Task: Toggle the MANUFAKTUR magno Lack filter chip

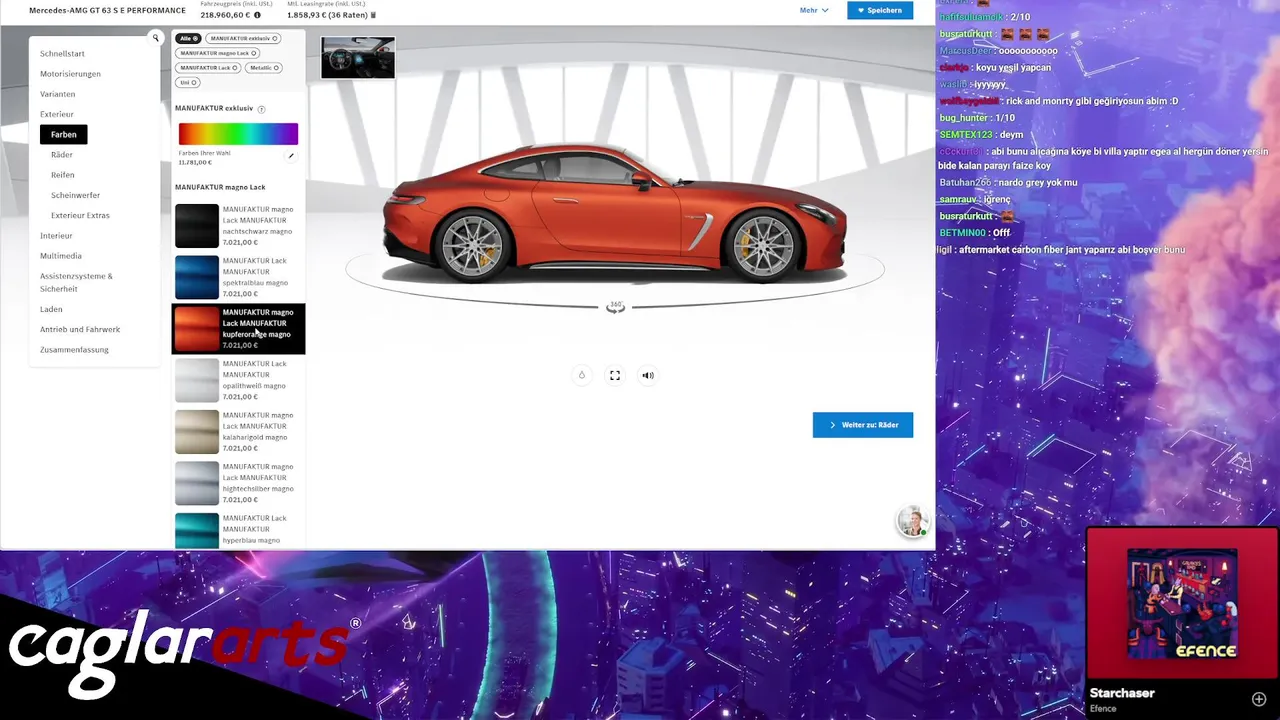Action: (218, 53)
